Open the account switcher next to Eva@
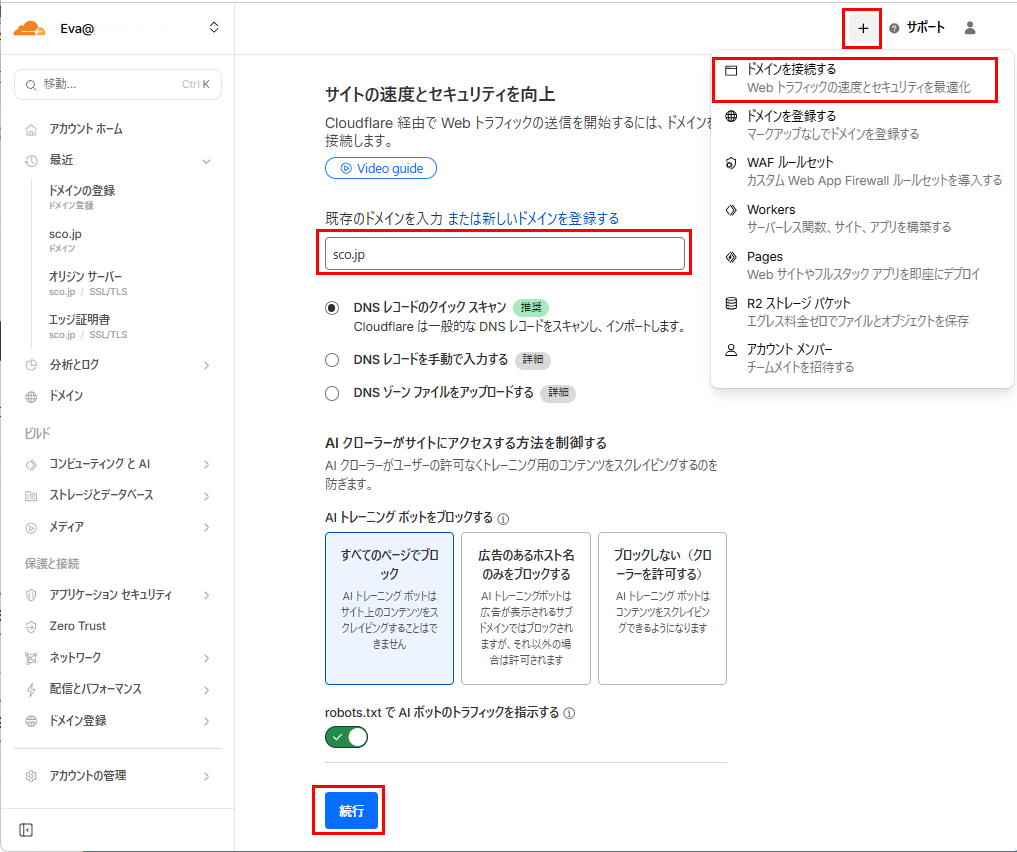 point(213,28)
